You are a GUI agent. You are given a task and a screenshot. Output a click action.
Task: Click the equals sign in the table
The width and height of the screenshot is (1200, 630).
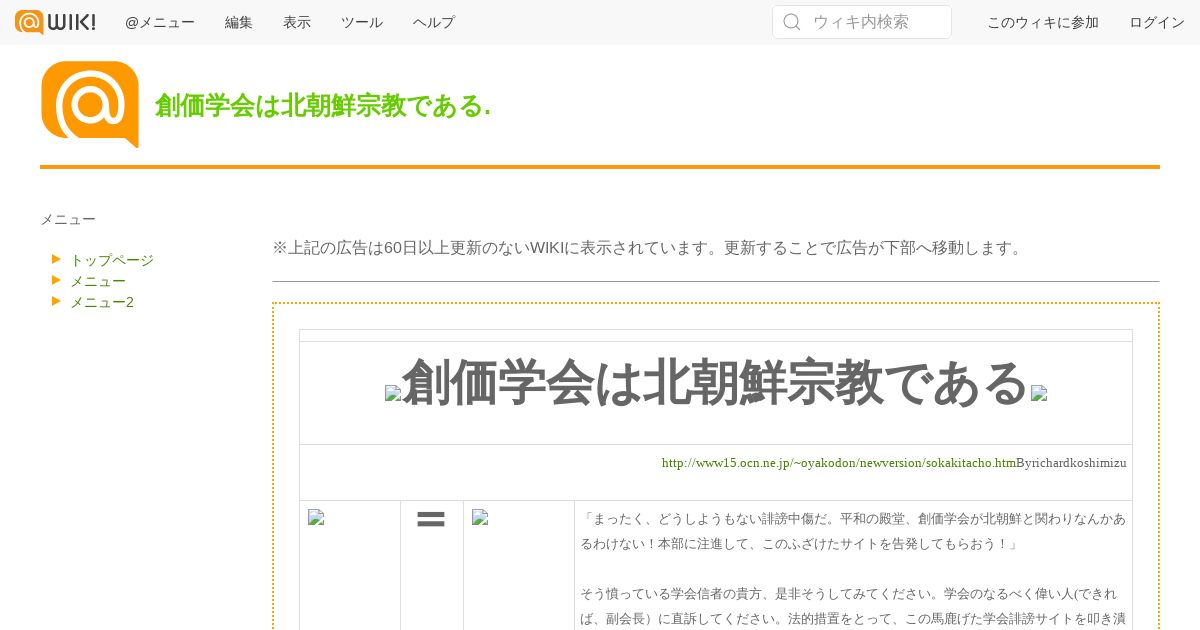click(x=431, y=519)
